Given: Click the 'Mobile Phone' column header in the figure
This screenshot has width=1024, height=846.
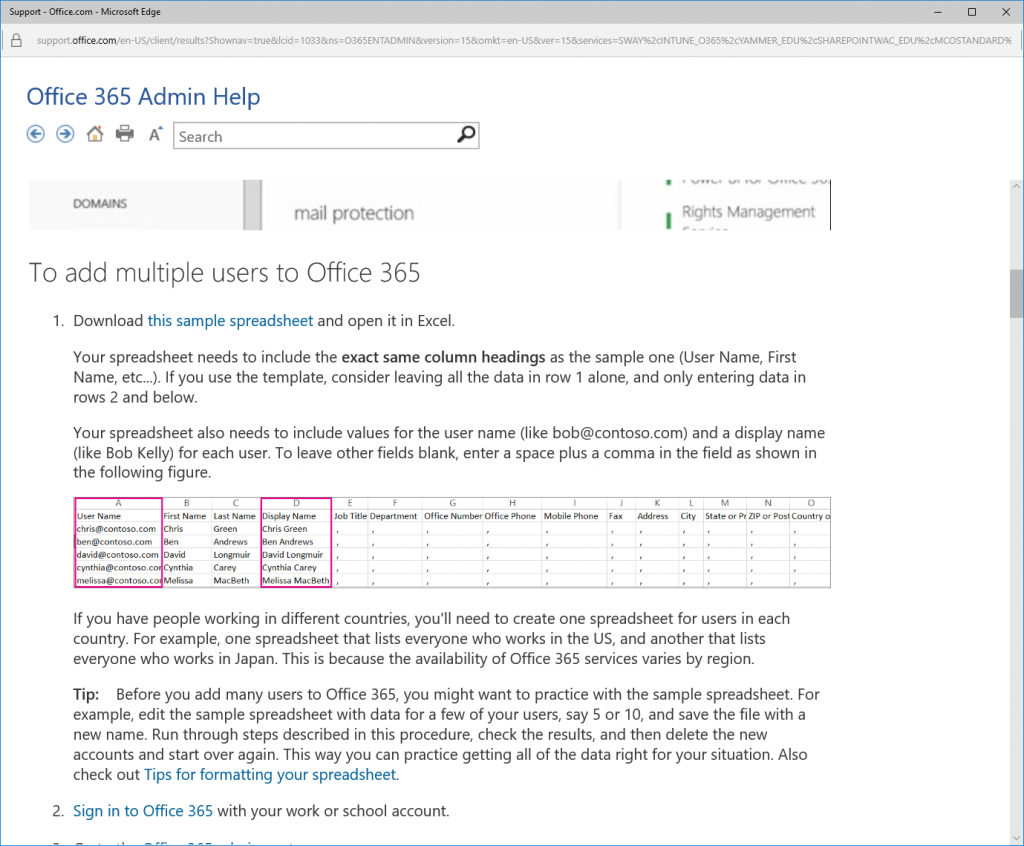Looking at the screenshot, I should coord(571,516).
